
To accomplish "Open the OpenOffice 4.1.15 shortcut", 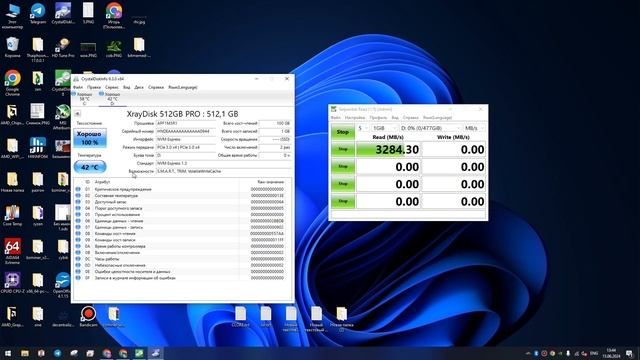I will click(63, 285).
